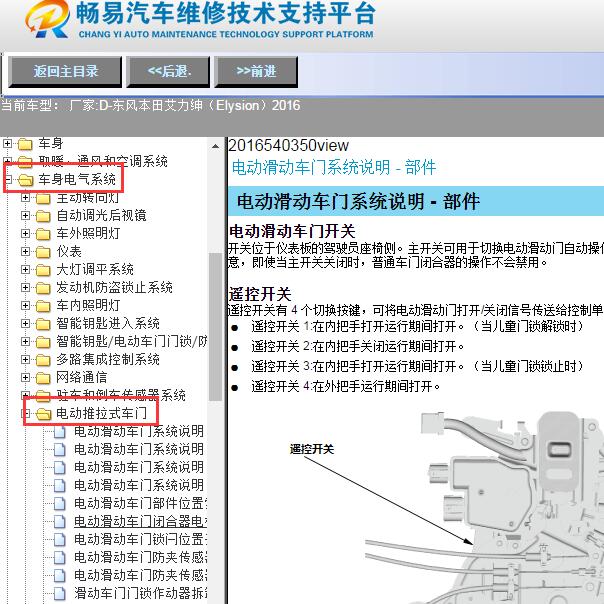The width and height of the screenshot is (604, 604).
Task: Expand the 发动机防盗锁止系统 node
Action: [x=25, y=287]
